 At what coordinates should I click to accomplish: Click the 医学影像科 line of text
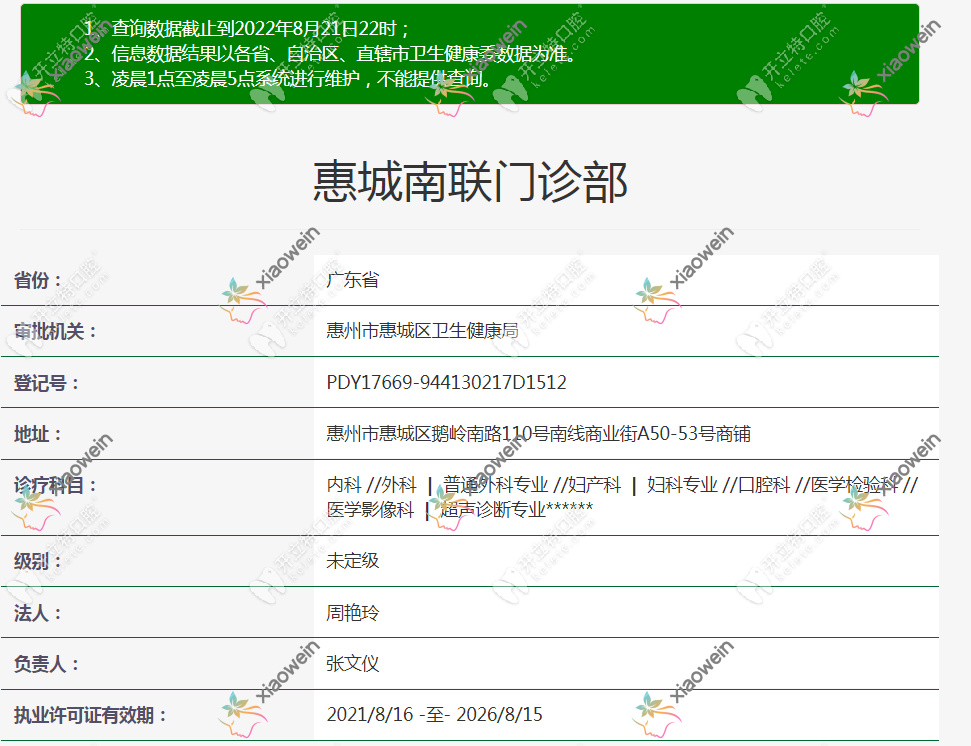[459, 510]
